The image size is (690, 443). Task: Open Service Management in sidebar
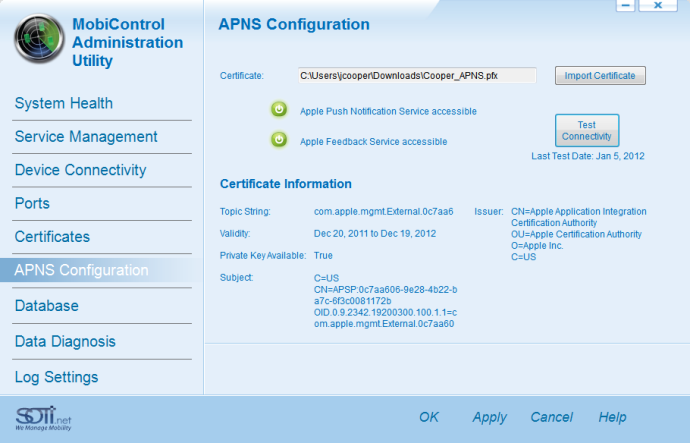[86, 137]
